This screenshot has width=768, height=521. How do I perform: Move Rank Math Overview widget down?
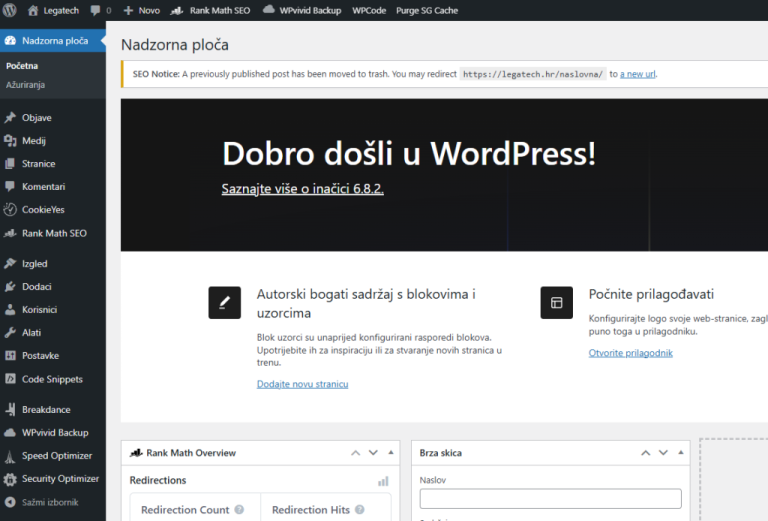coord(373,453)
